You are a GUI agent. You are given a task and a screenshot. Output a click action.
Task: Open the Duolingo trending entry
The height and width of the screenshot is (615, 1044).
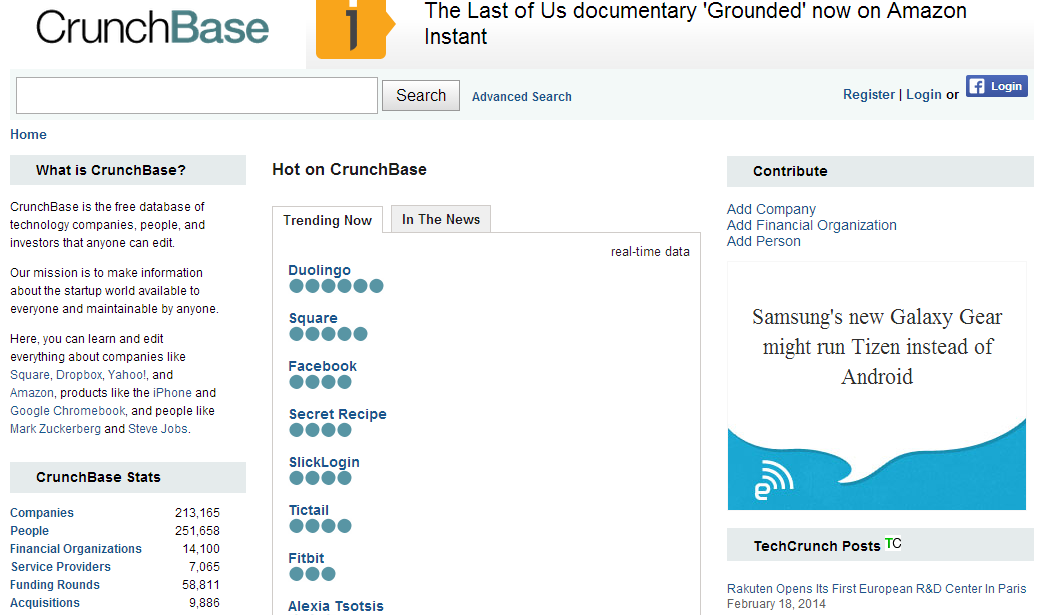tap(320, 270)
